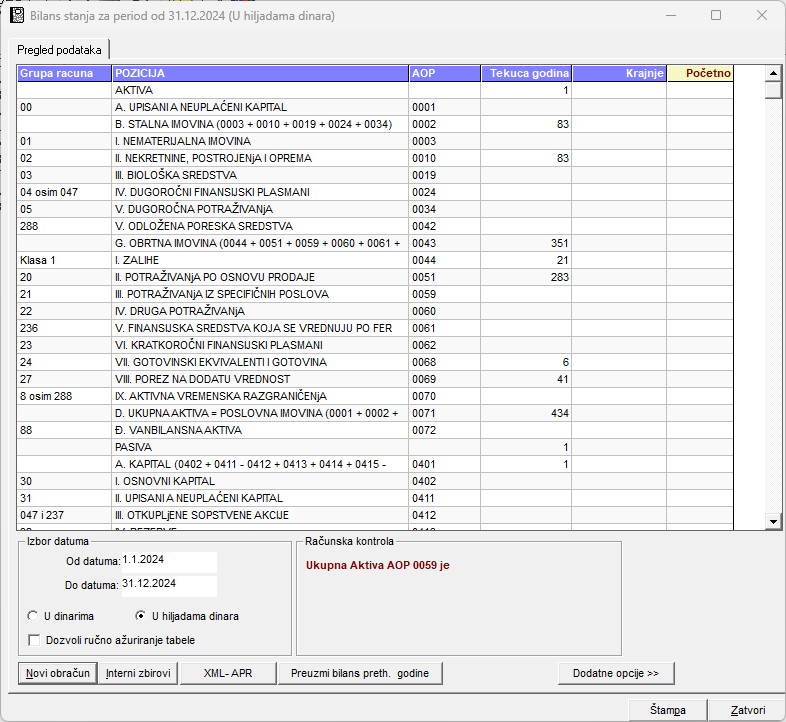Screen dimensions: 786x722
Task: Select the 'U hiljadama dinara' option
Action: (141, 616)
